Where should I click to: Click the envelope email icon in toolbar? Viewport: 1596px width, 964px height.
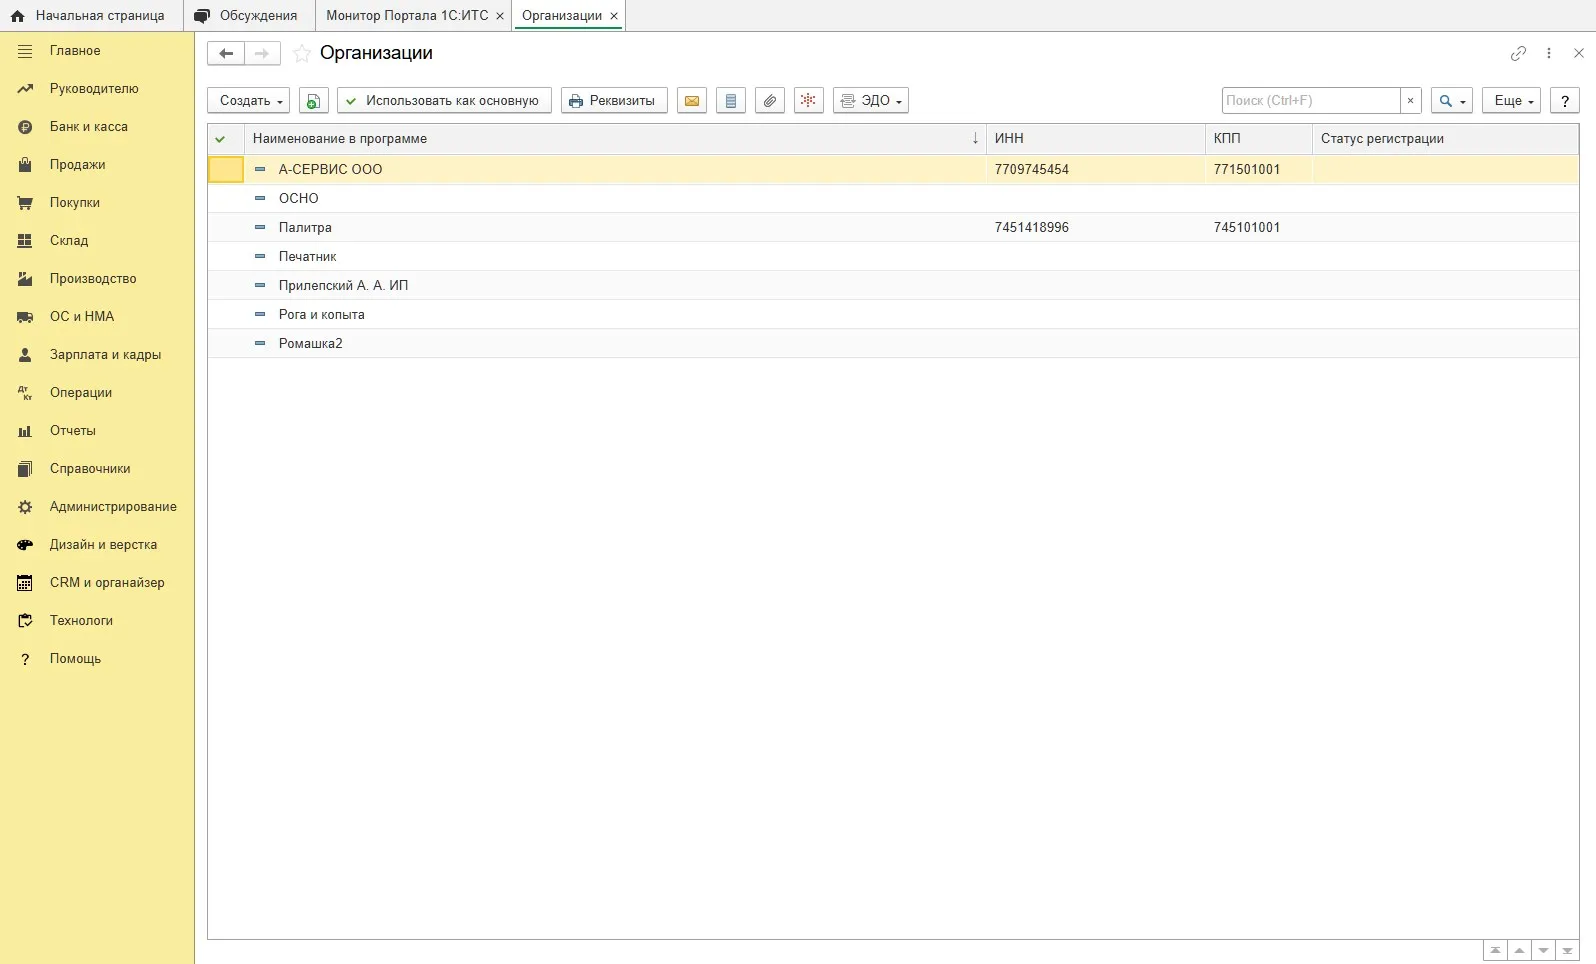click(692, 101)
